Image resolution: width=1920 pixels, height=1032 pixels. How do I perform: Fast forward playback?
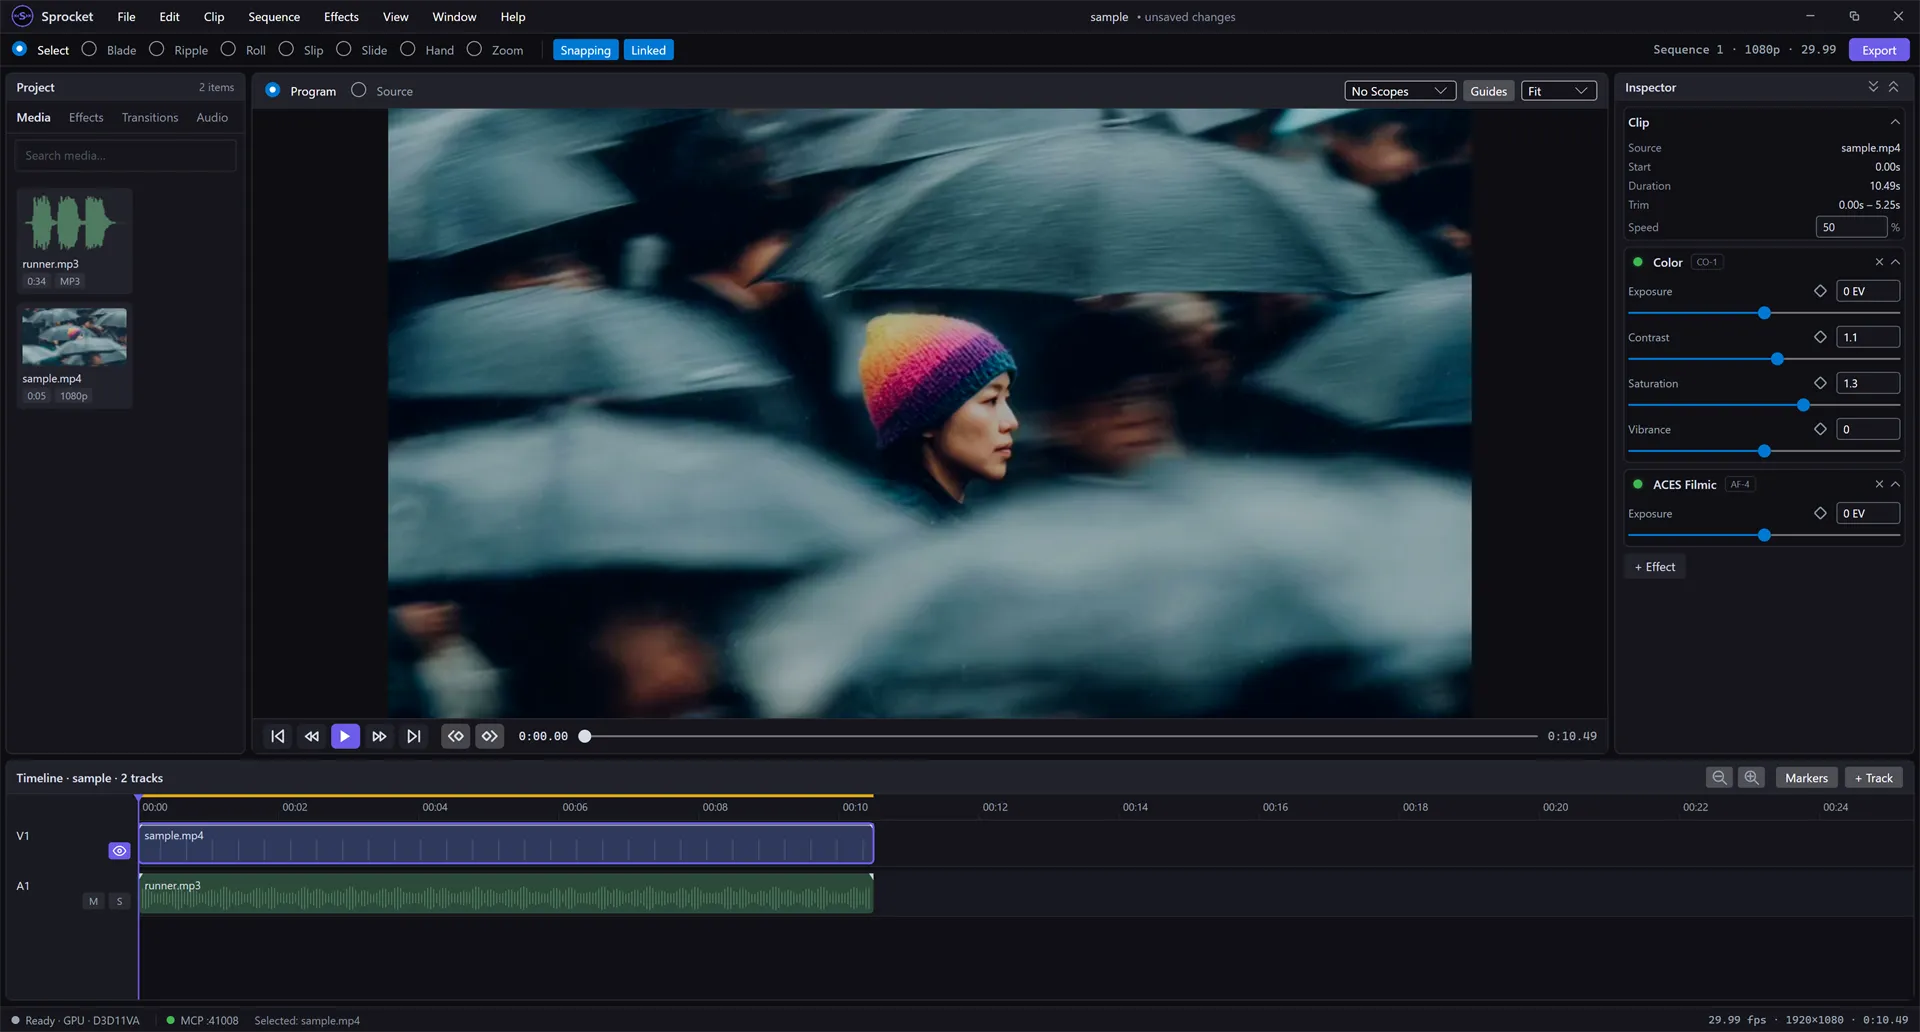pos(379,736)
